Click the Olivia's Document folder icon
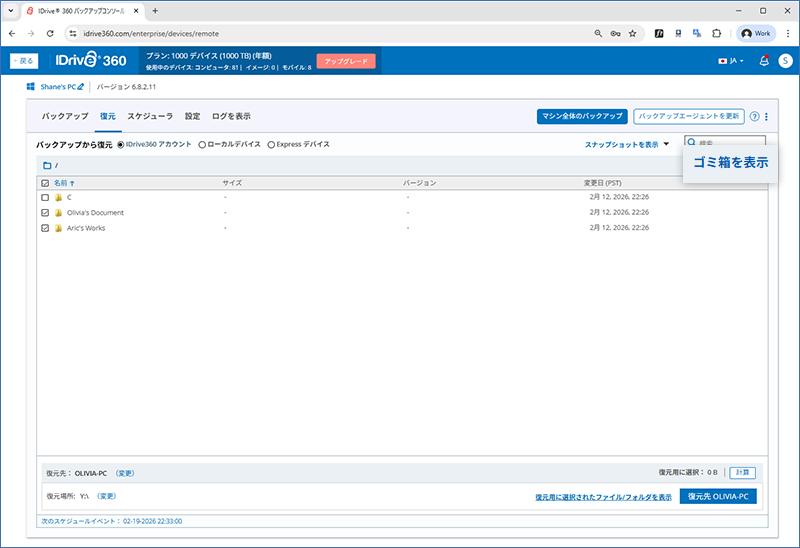This screenshot has height=548, width=800. point(58,213)
